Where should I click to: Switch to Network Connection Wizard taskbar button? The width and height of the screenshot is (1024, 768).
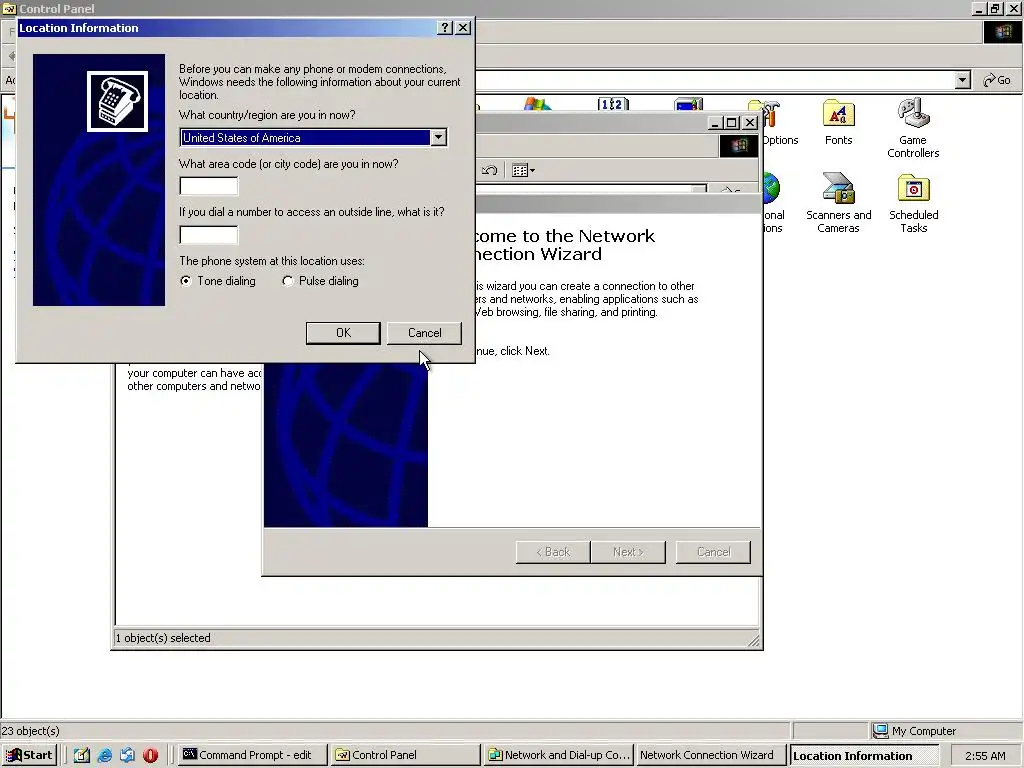tap(711, 755)
